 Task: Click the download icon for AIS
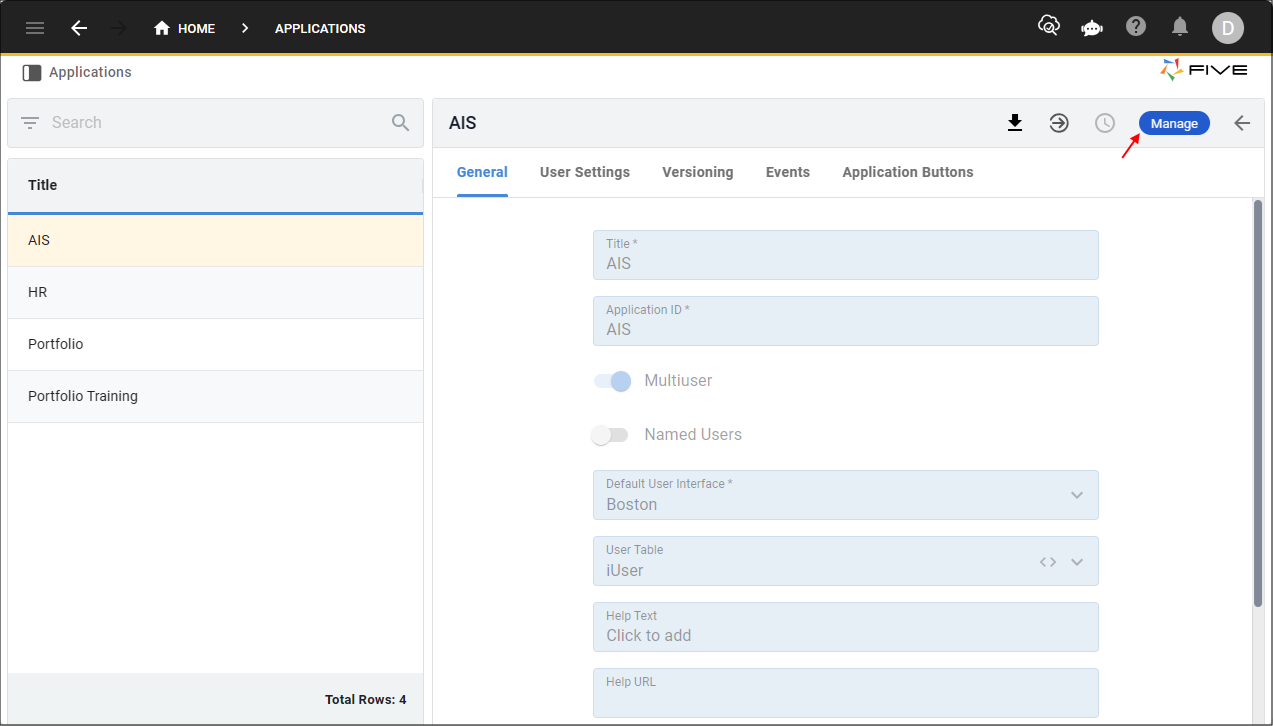coord(1015,123)
